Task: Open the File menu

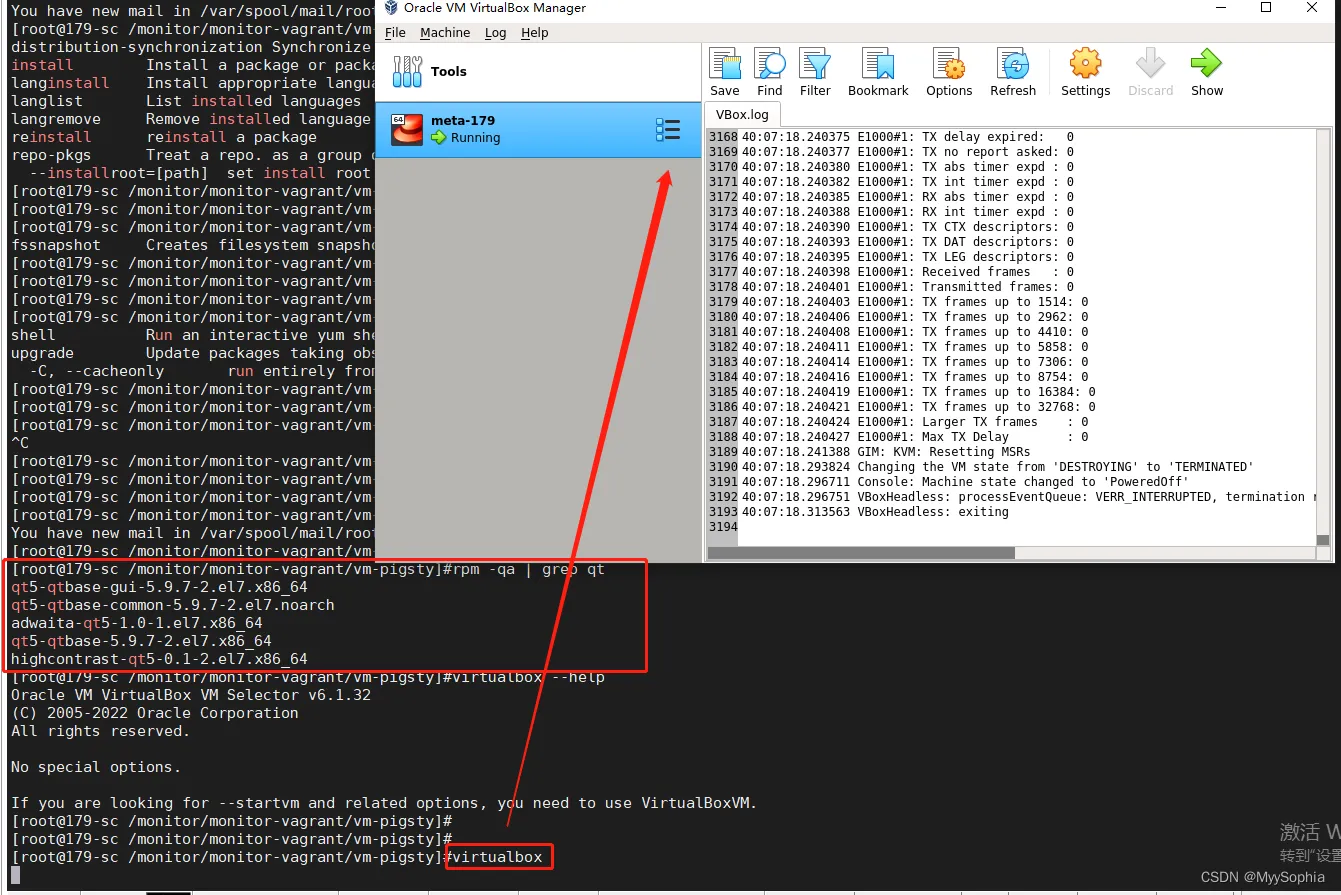Action: 396,32
